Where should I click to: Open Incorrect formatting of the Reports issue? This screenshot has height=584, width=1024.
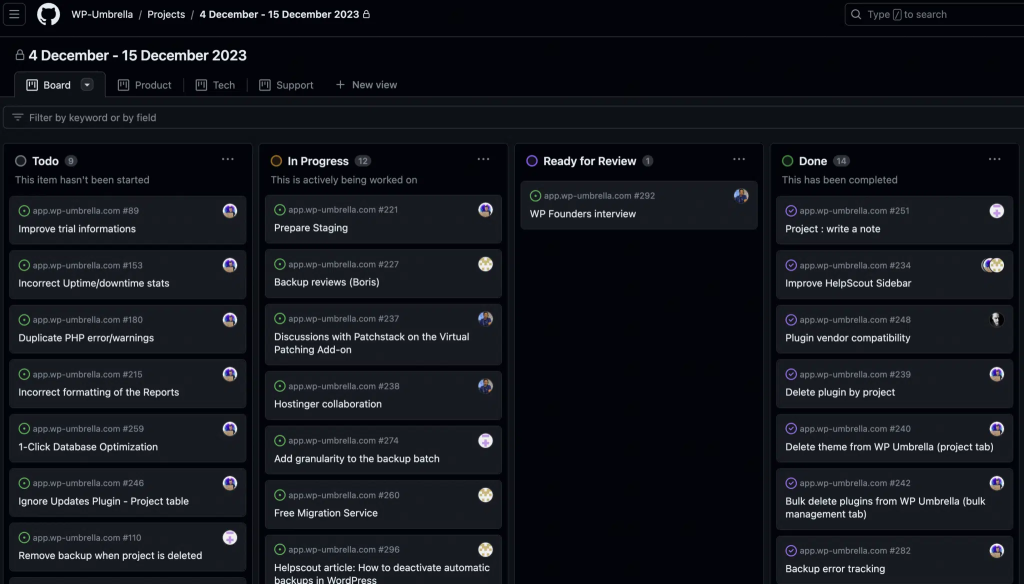pyautogui.click(x=99, y=392)
